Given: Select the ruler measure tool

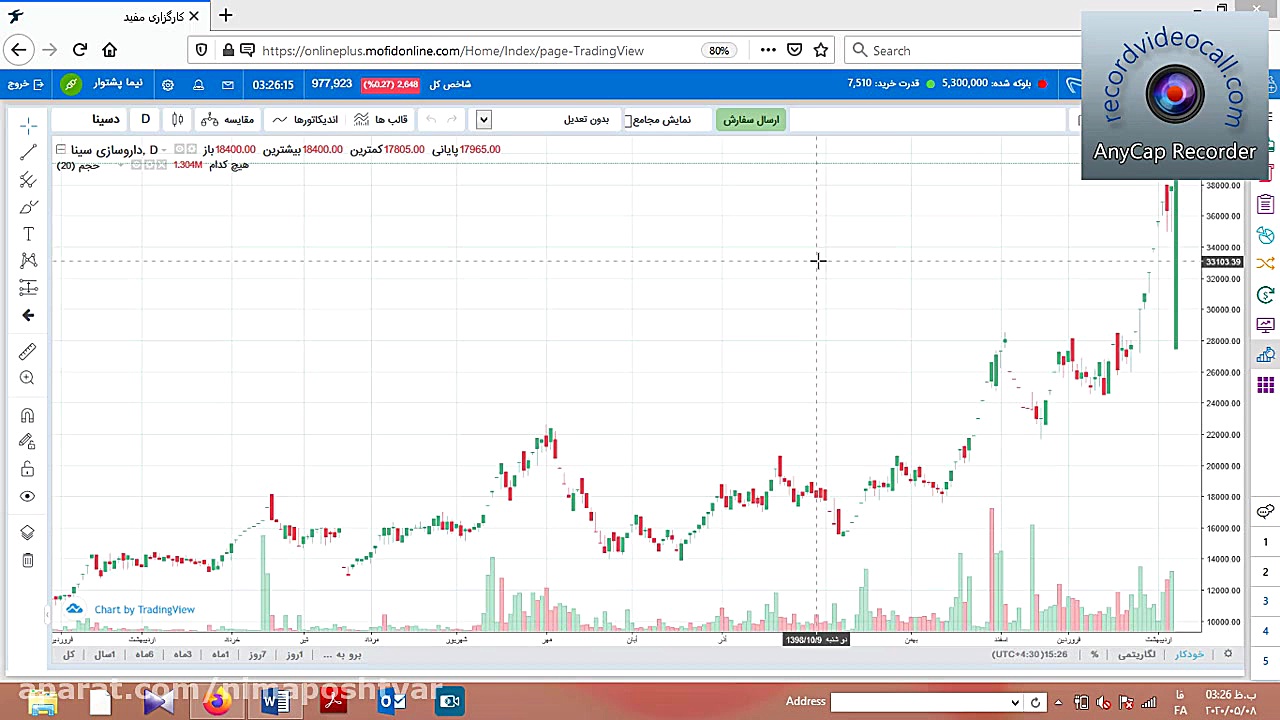Looking at the screenshot, I should 28,351.
